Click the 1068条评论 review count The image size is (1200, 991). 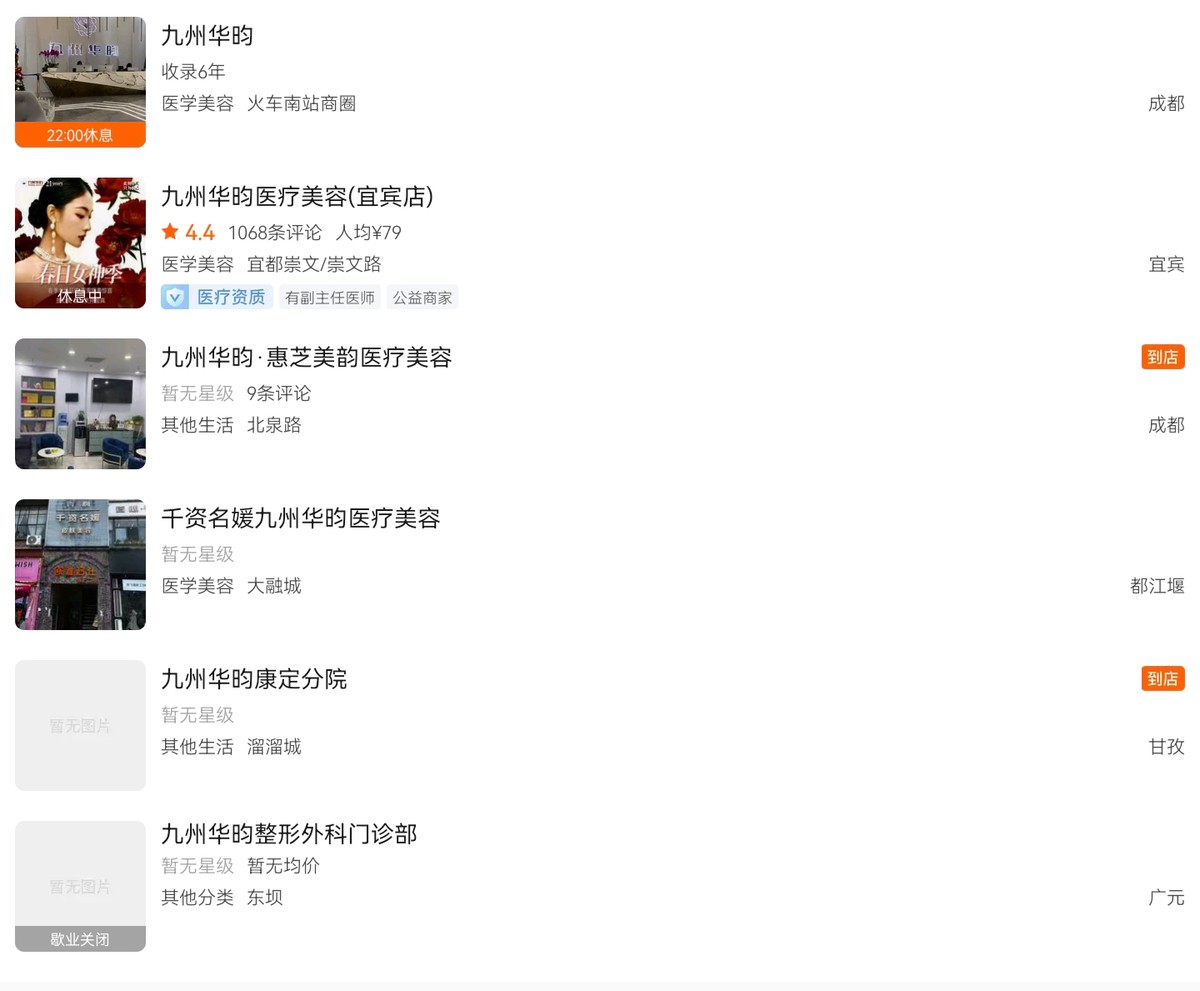click(x=275, y=233)
